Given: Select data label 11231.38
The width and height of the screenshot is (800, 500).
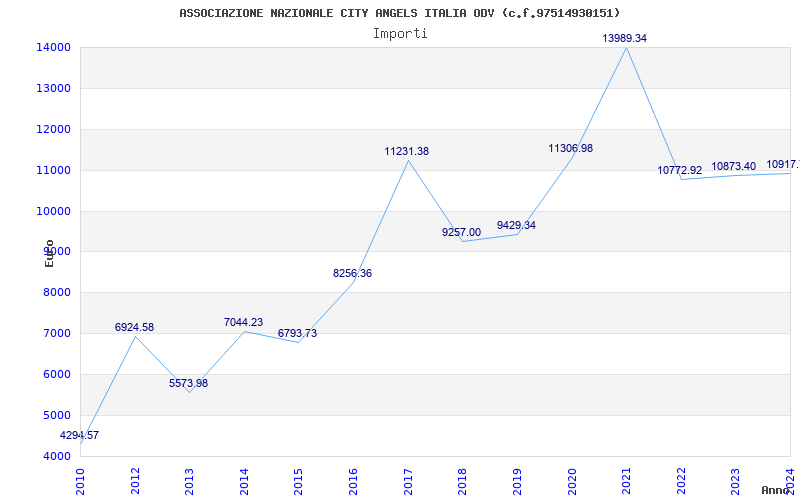Looking at the screenshot, I should [407, 151].
